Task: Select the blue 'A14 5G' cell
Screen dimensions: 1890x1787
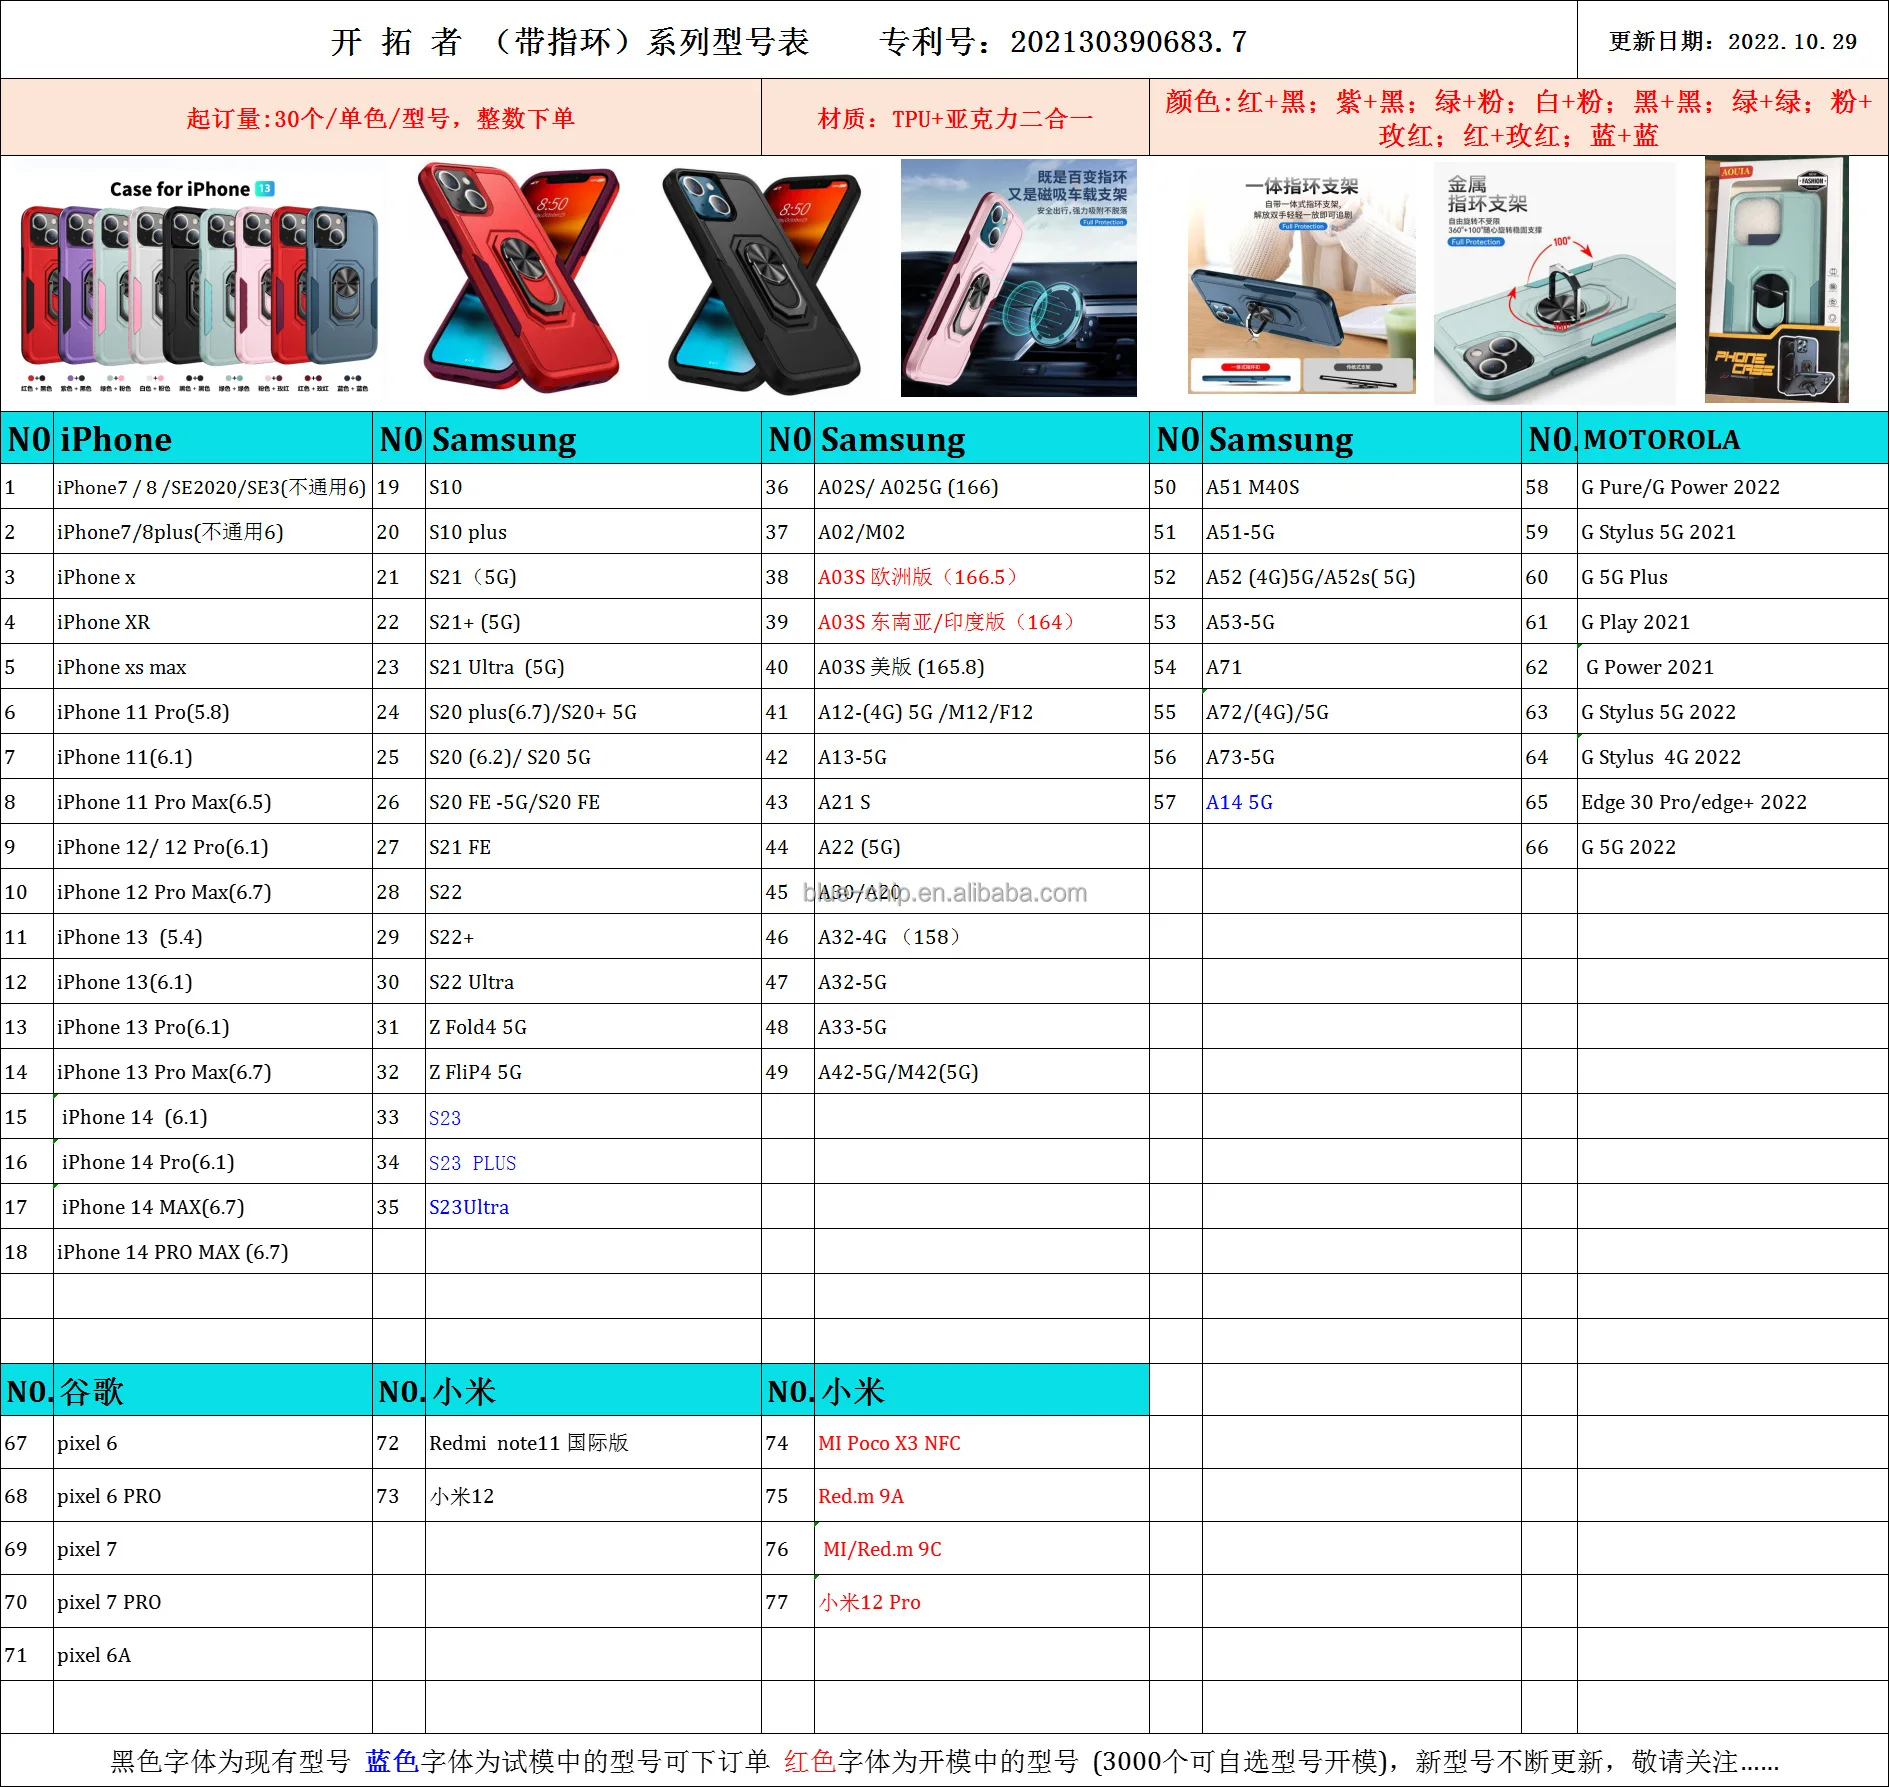Action: (x=1362, y=802)
